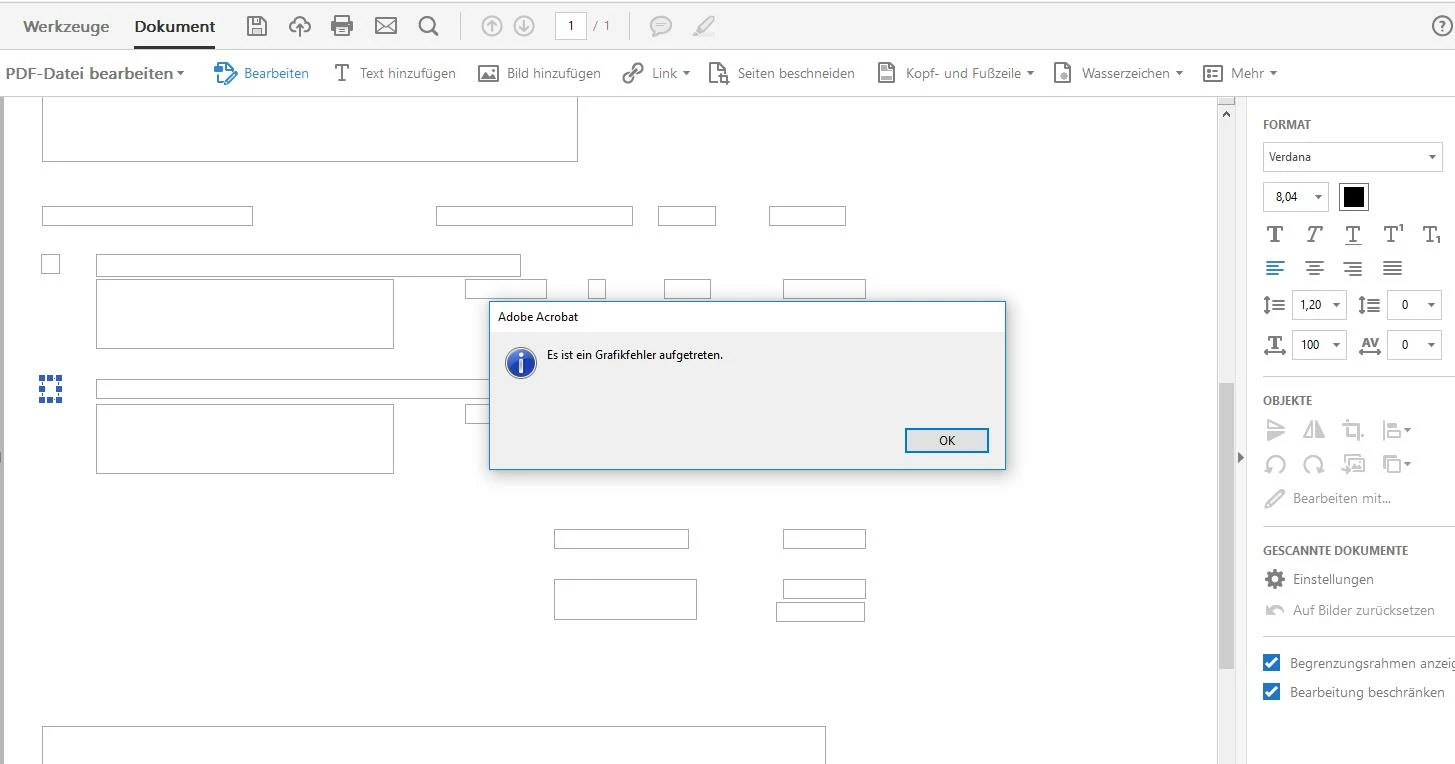The width and height of the screenshot is (1455, 764).
Task: Open the Wasserzeichen dropdown
Action: [x=1118, y=73]
